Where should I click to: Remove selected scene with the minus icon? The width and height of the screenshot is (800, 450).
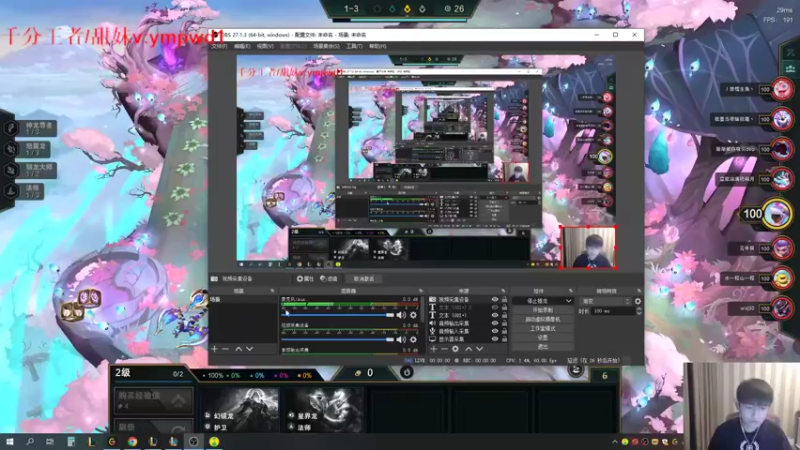click(x=226, y=349)
